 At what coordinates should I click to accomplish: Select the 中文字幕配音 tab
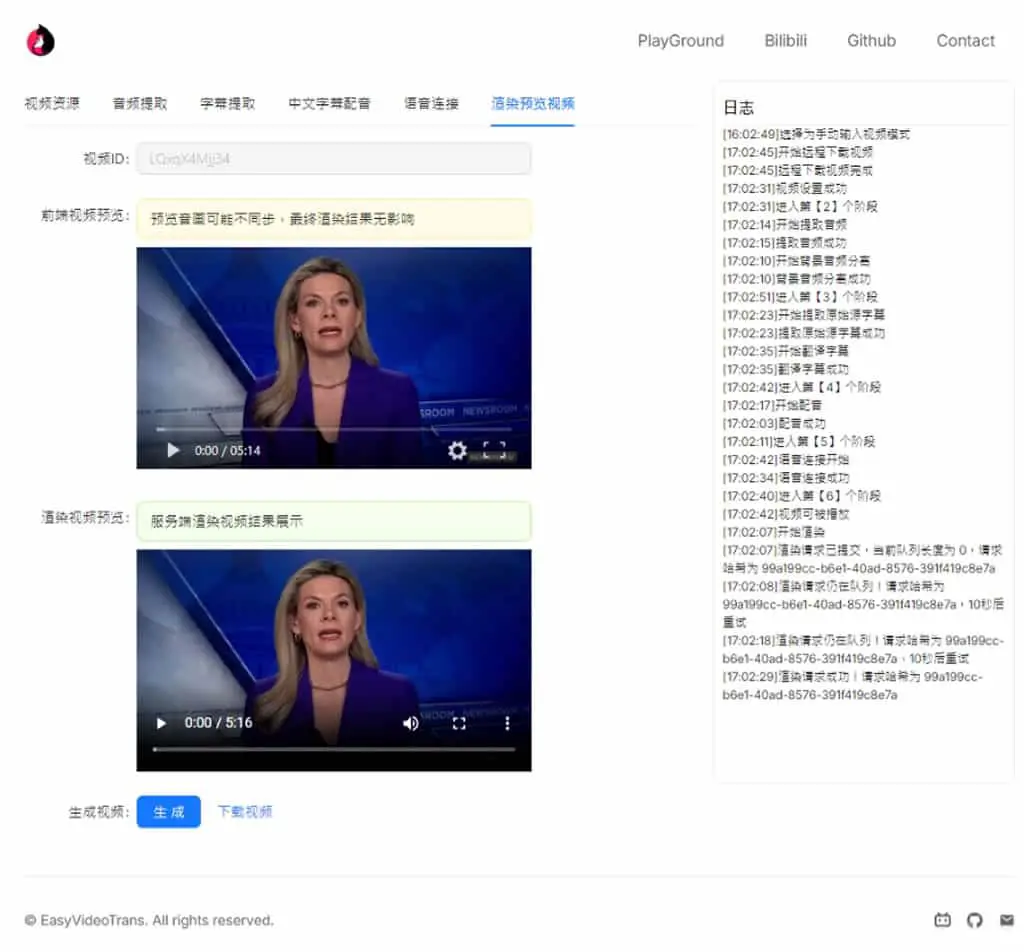[x=329, y=103]
